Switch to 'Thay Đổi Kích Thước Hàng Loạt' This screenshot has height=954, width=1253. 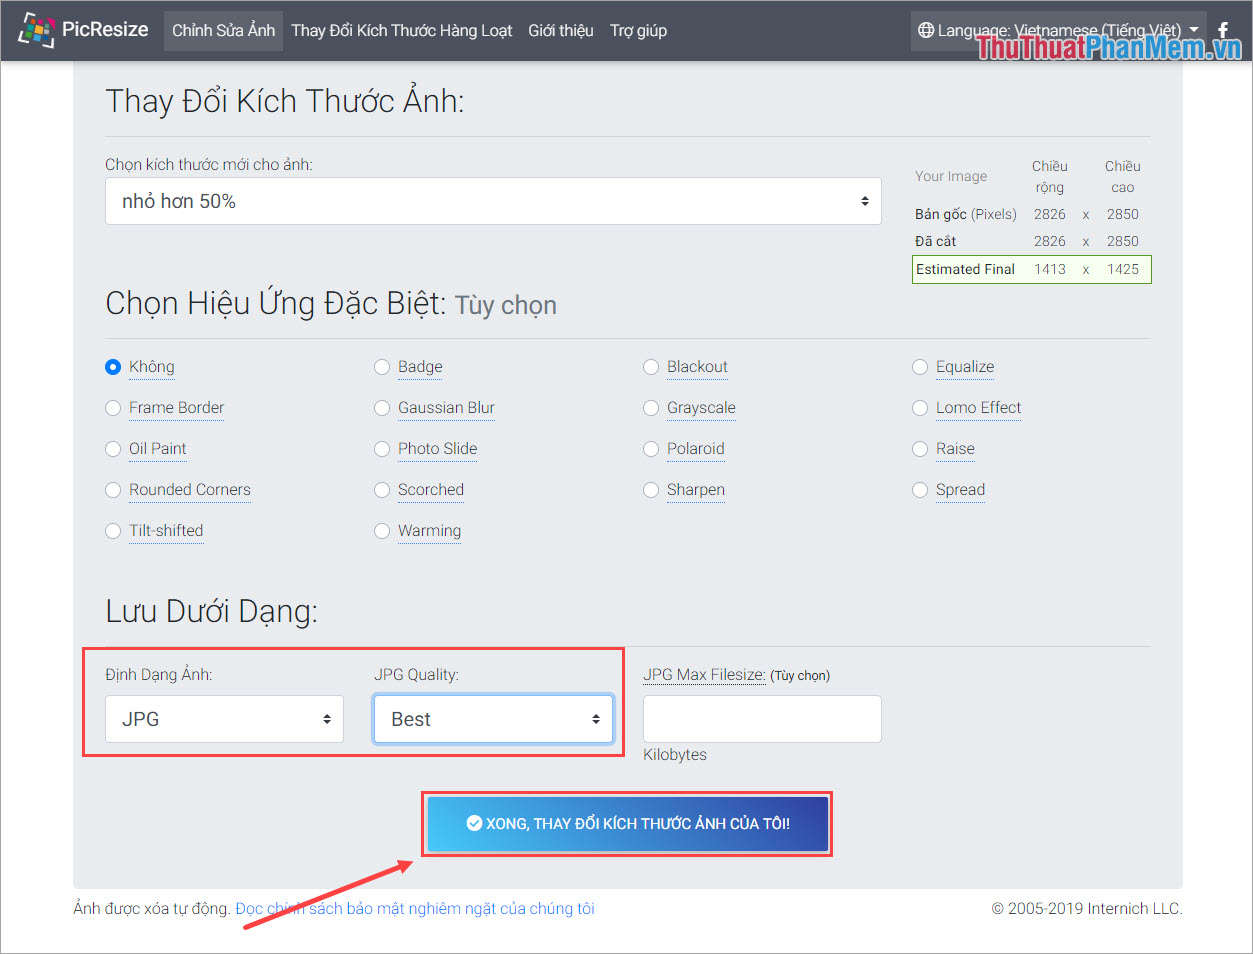coord(402,30)
